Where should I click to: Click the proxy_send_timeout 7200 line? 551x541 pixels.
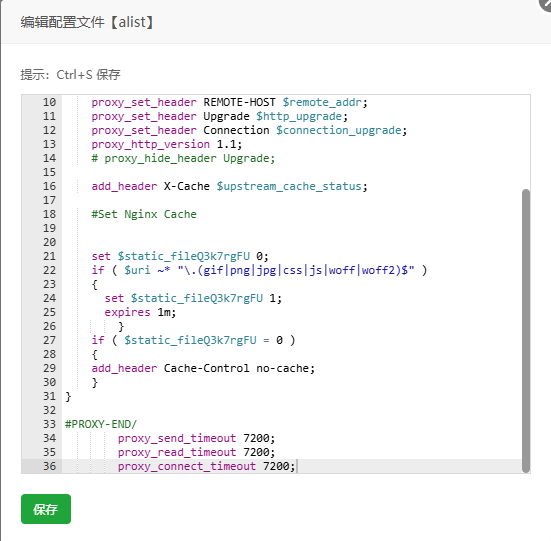[196, 438]
